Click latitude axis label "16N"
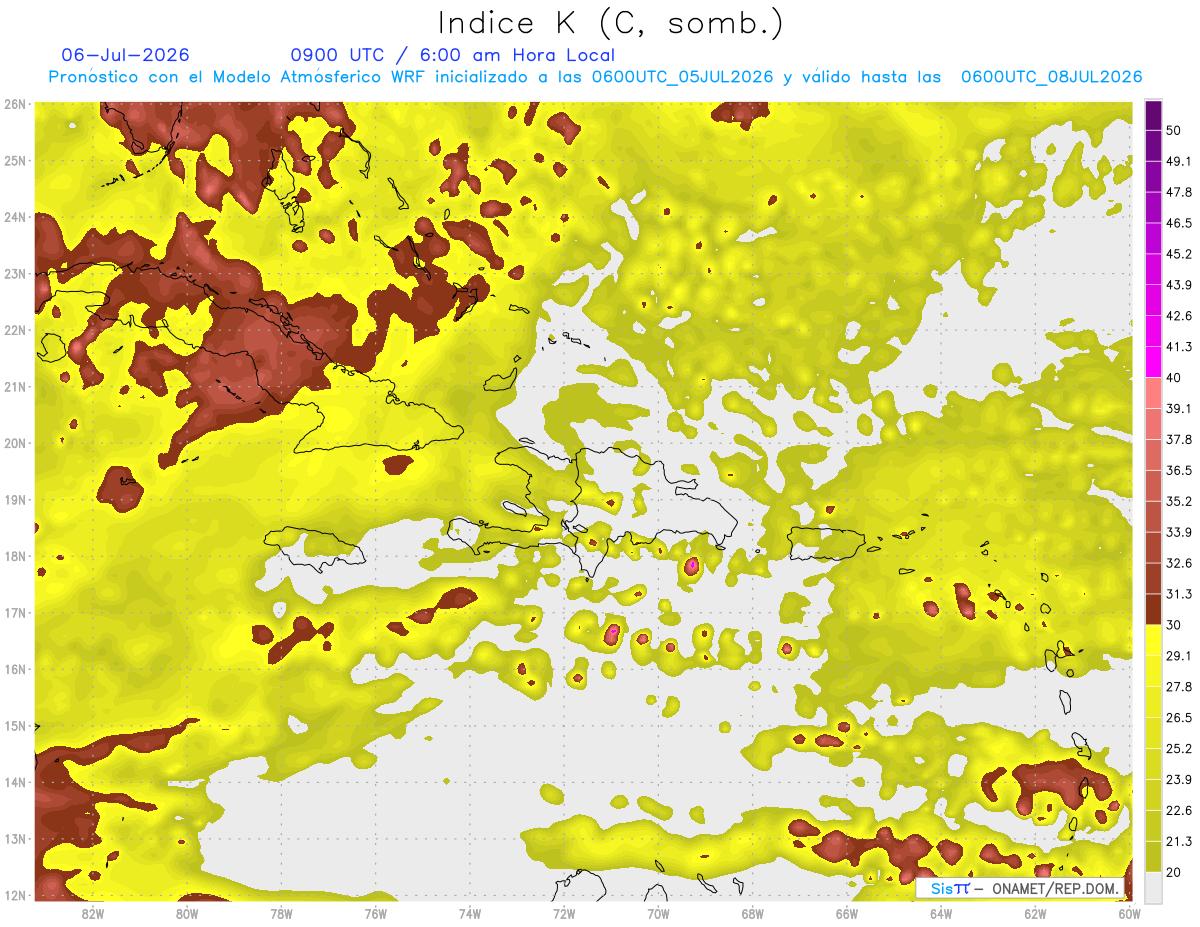The image size is (1200, 927). click(x=15, y=669)
